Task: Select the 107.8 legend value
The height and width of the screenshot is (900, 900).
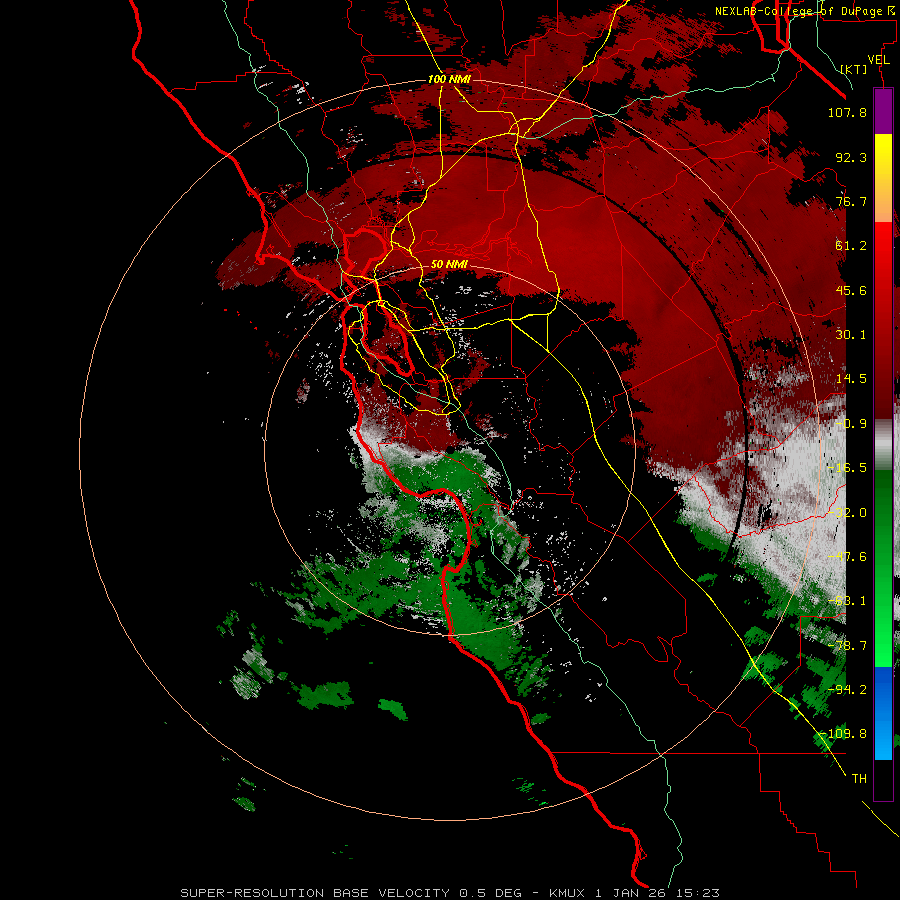Action: coord(847,112)
